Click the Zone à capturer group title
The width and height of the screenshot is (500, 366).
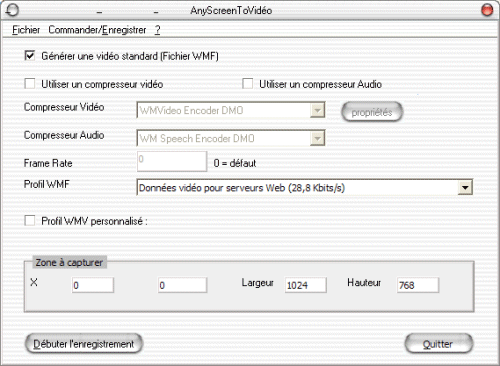pyautogui.click(x=69, y=263)
